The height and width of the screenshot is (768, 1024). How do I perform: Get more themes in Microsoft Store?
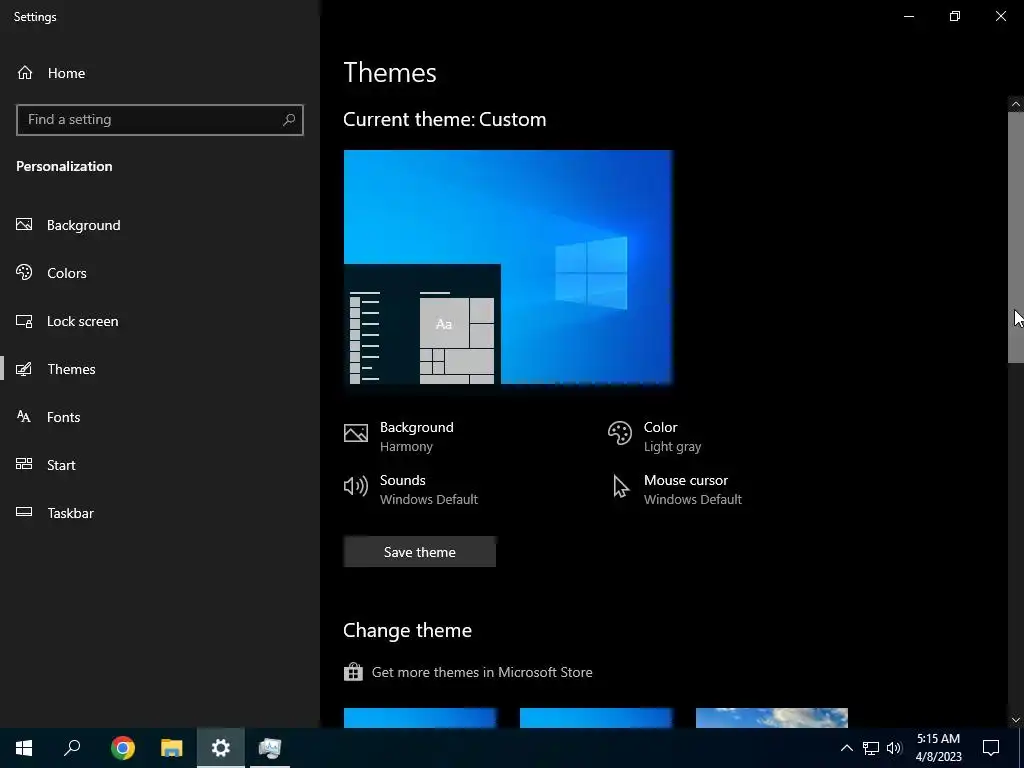(x=482, y=672)
